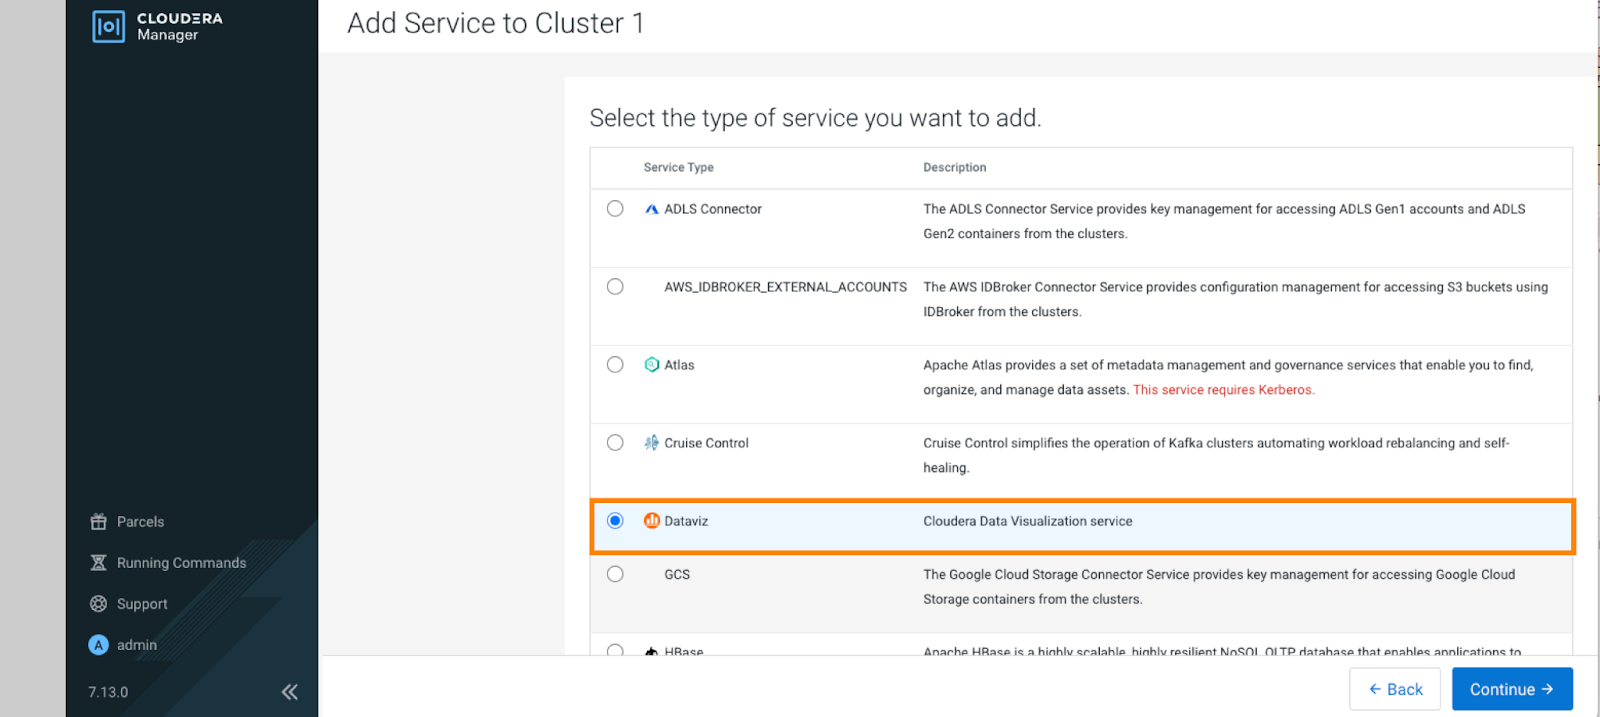This screenshot has width=1600, height=717.
Task: Pick the Cruise Control radio button
Action: tap(615, 443)
